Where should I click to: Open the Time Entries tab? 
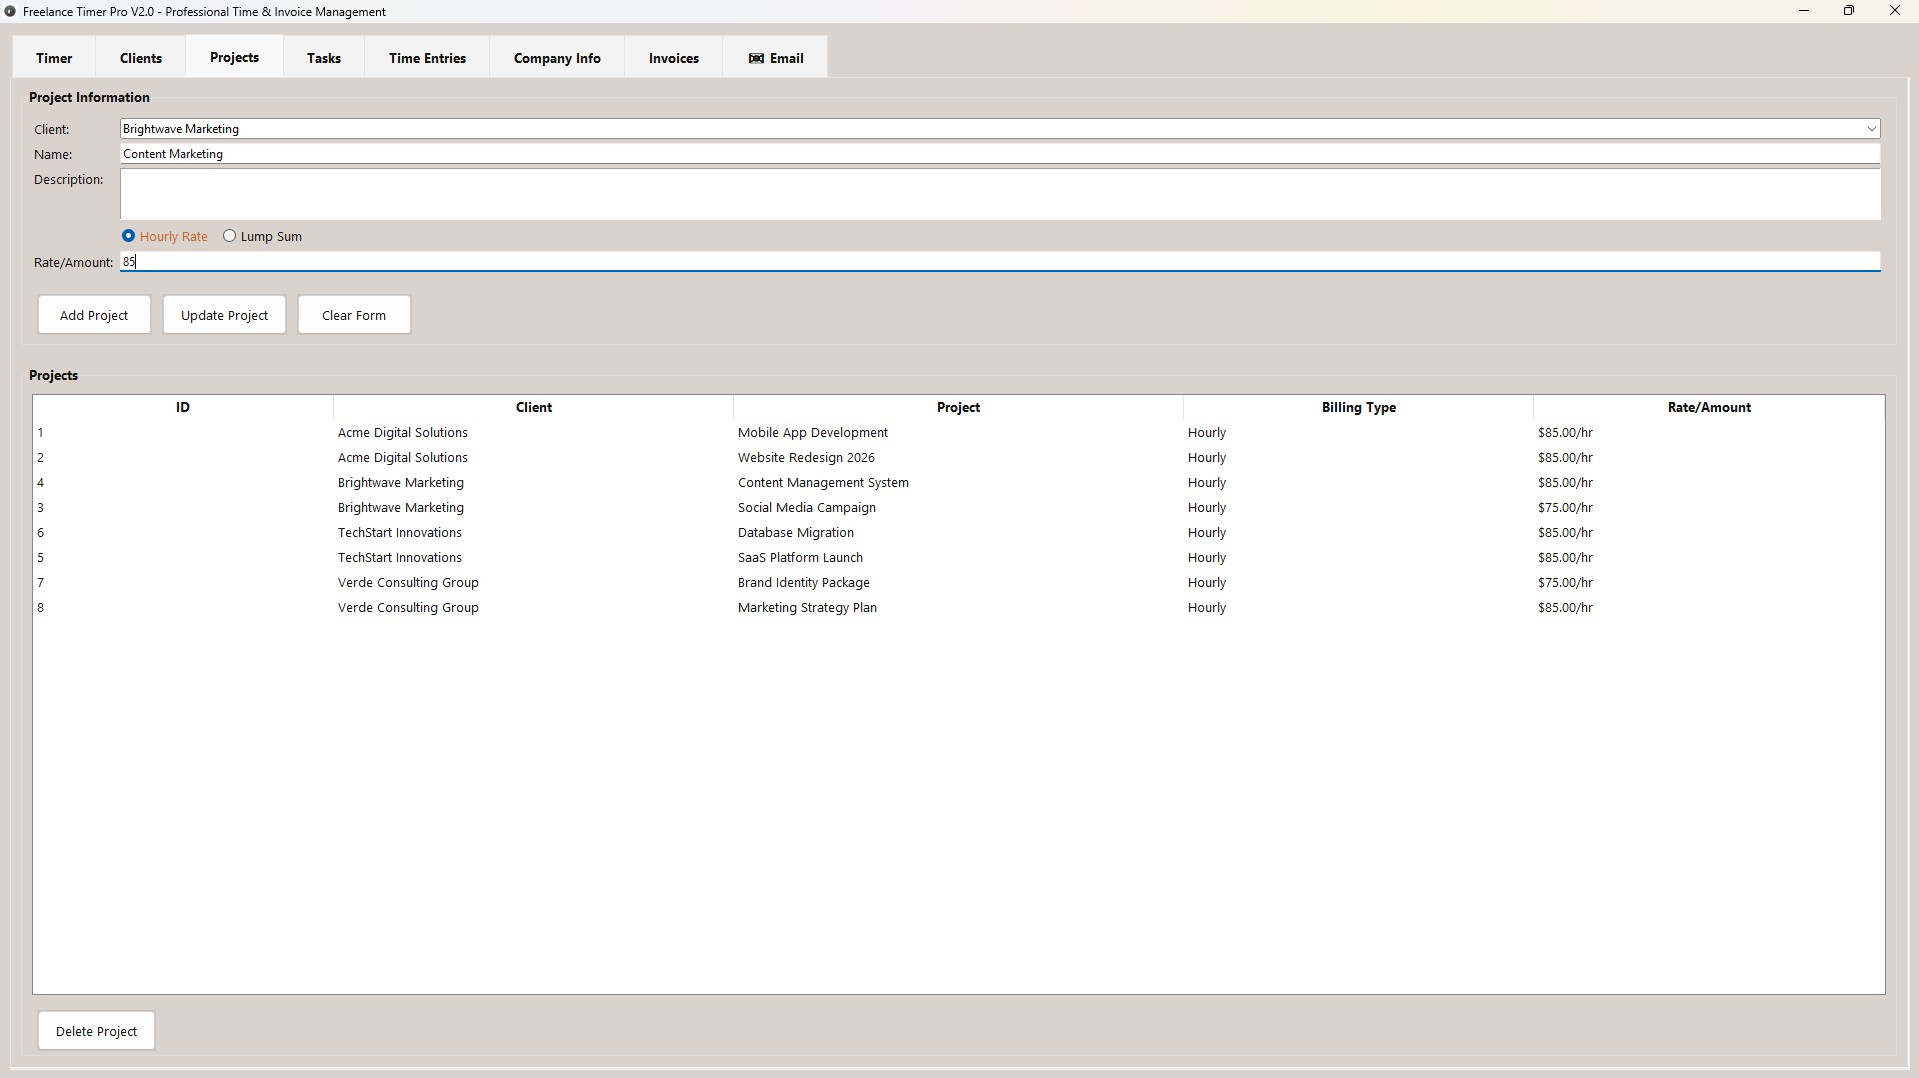pyautogui.click(x=427, y=58)
